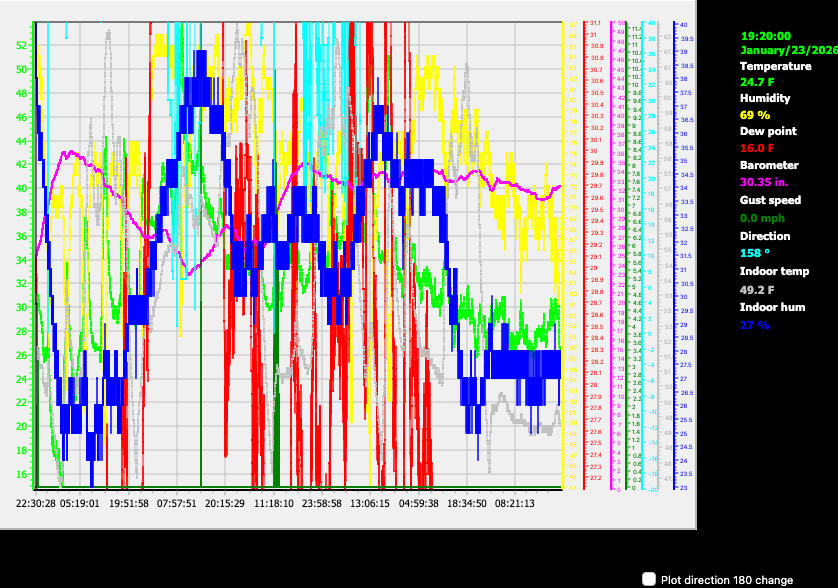
Task: Click the yellow 69 % humidity value
Action: pyautogui.click(x=755, y=115)
